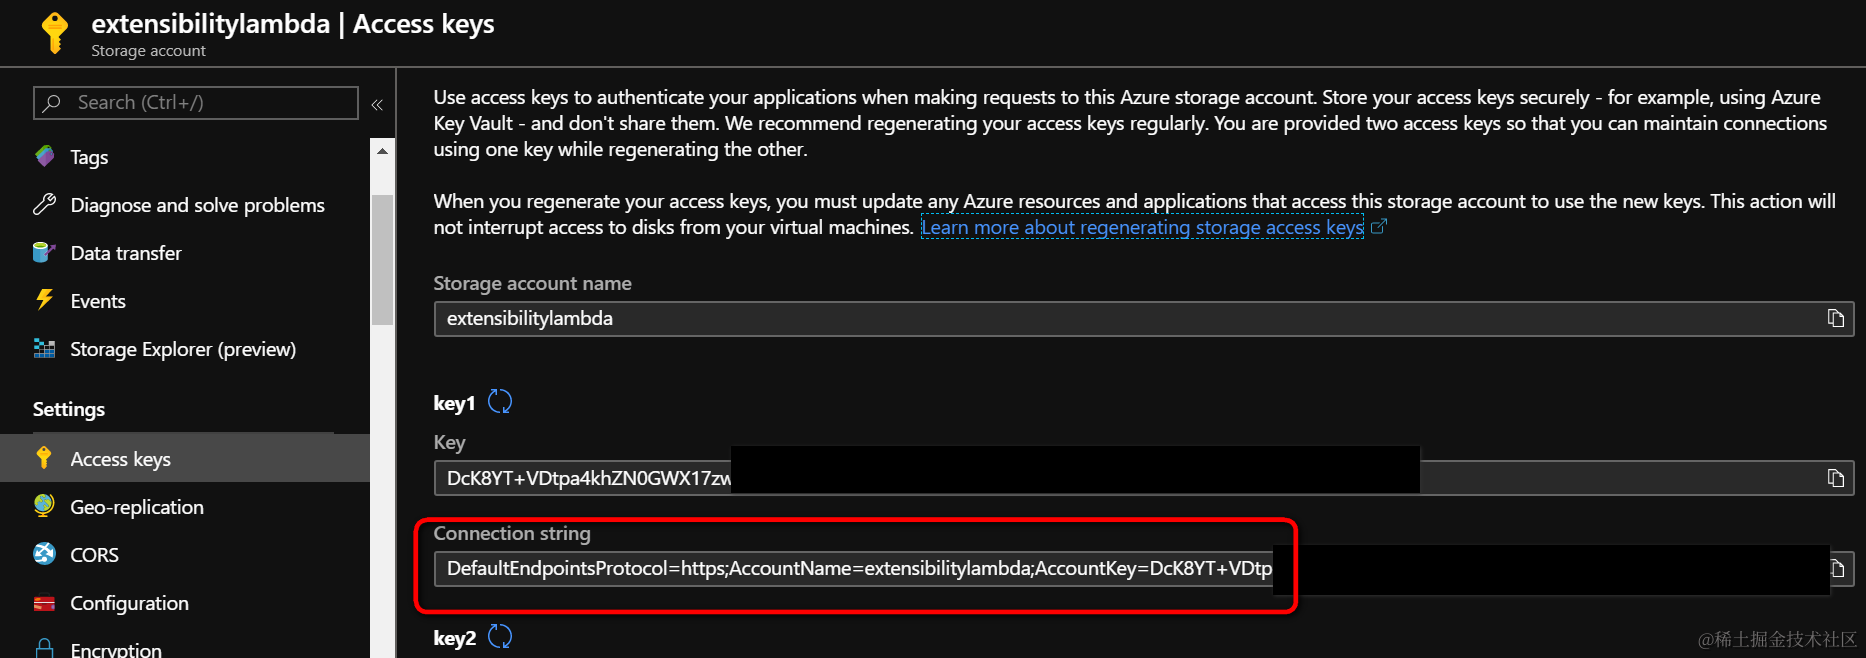Open the Events page
The height and width of the screenshot is (658, 1866).
(x=98, y=301)
